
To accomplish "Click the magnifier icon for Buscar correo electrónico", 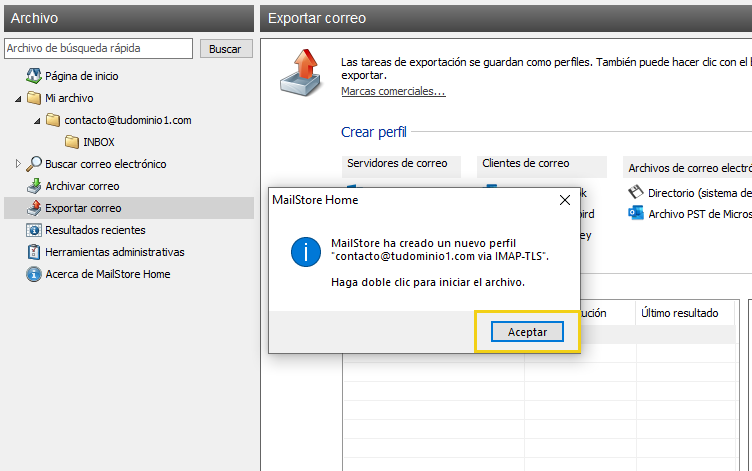I will click(34, 164).
